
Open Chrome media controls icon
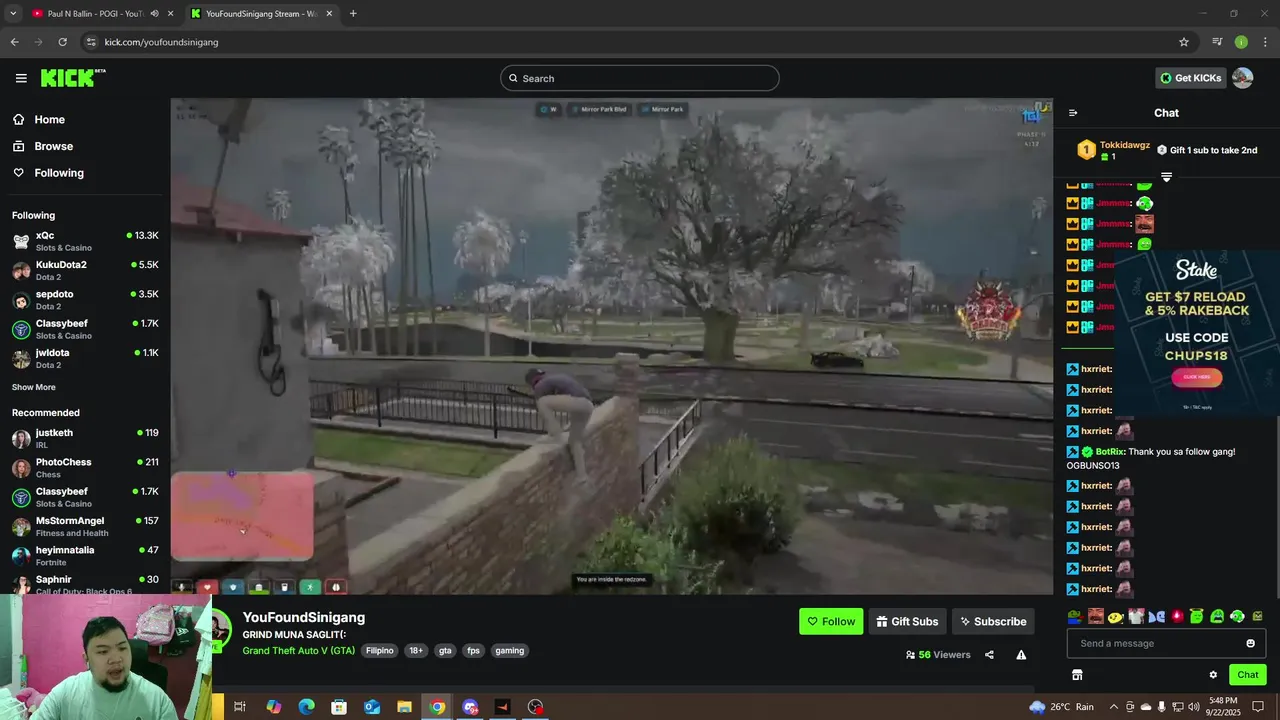(1217, 42)
